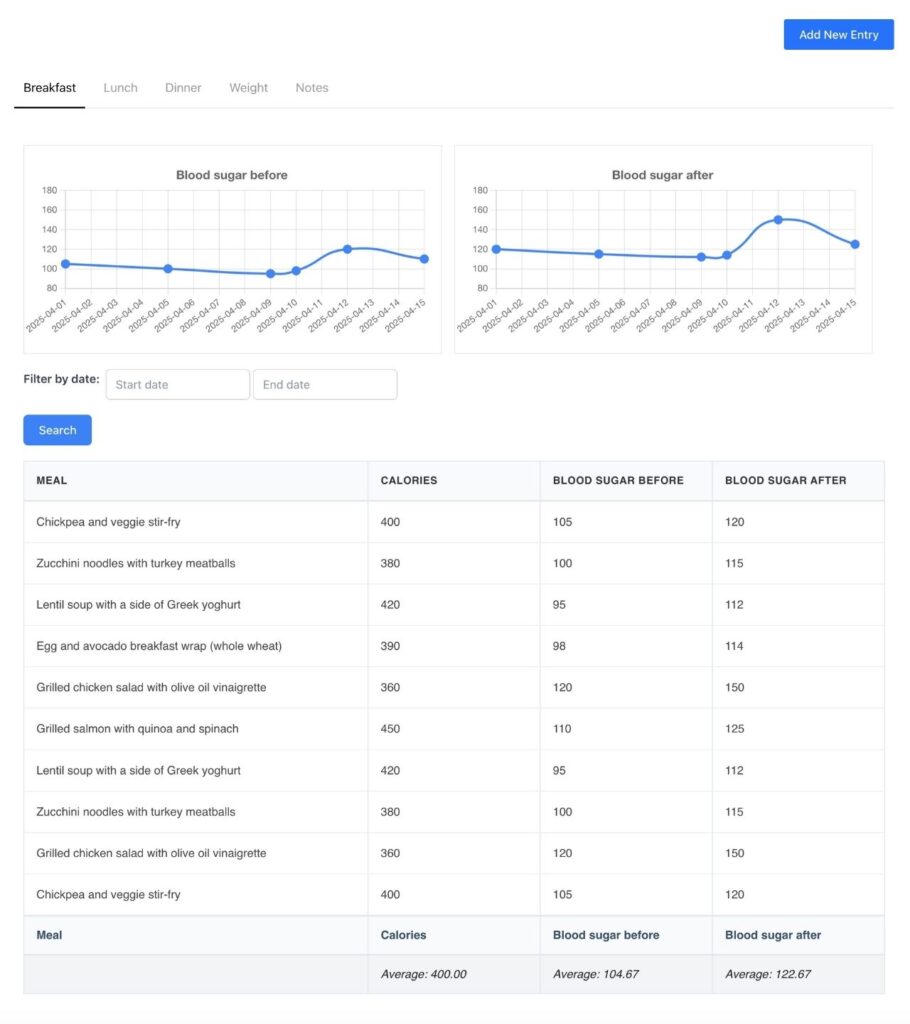Click the 2025-04-12 point on Blood sugar before chart

coord(347,249)
